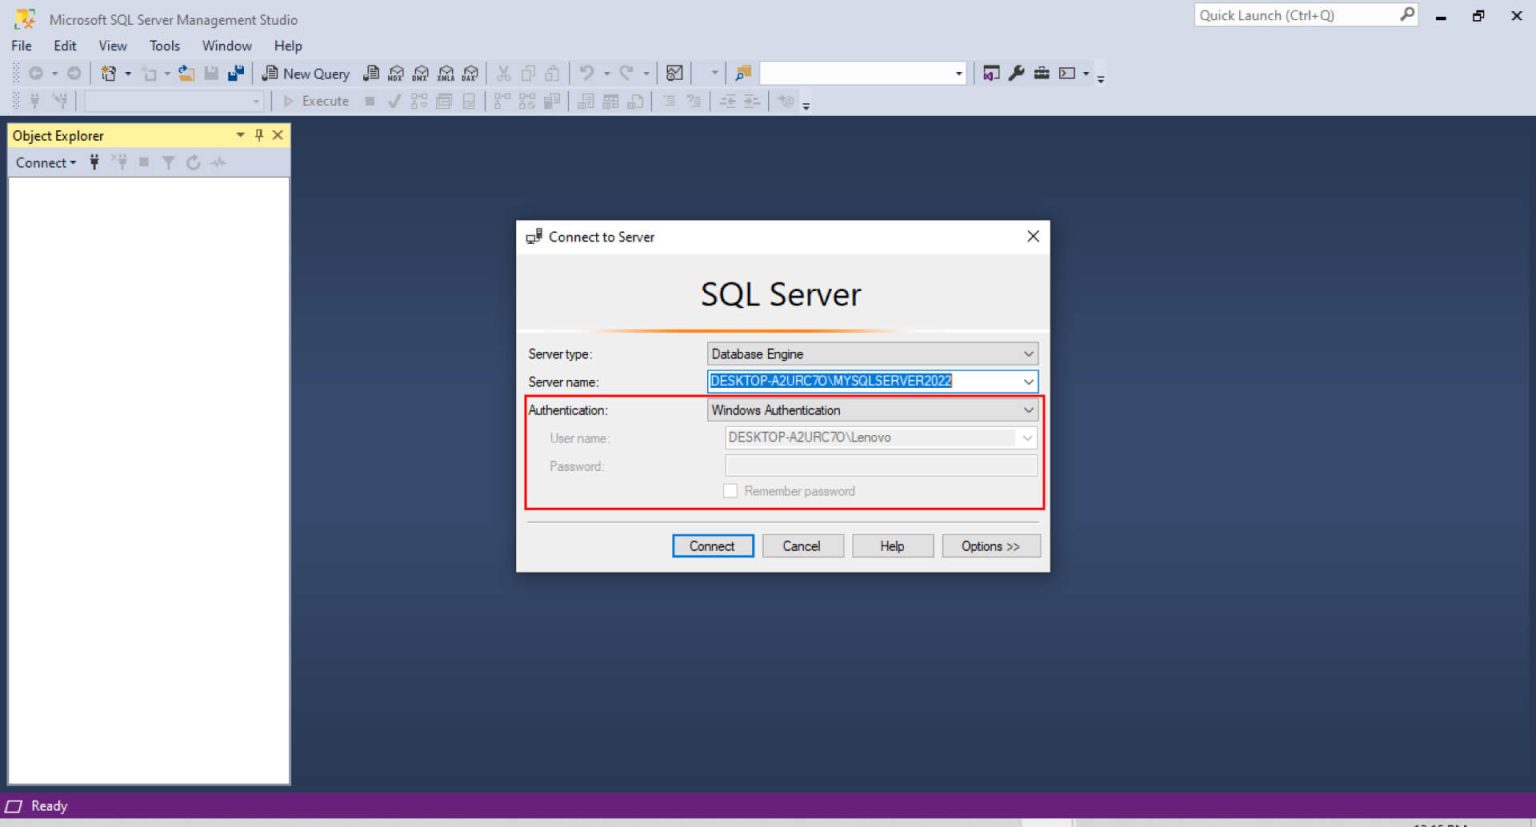
Task: Expand the Server name dropdown arrow
Action: pos(1028,381)
